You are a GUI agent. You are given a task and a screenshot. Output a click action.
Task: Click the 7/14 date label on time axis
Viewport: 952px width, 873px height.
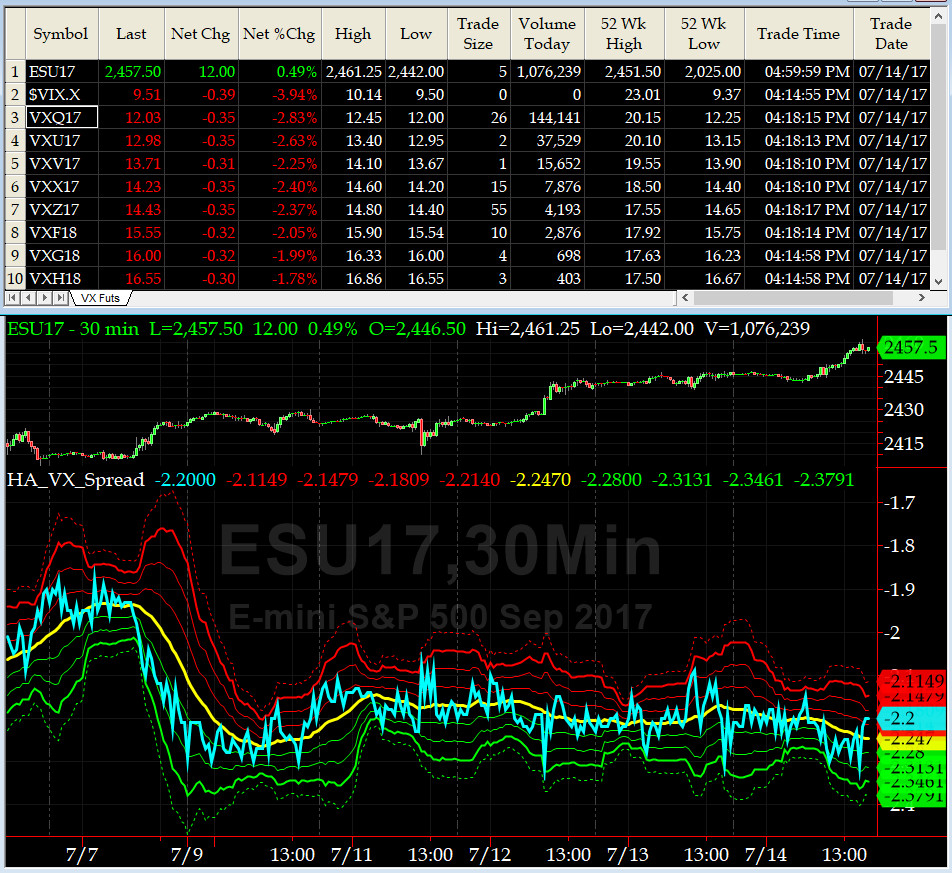(x=766, y=855)
